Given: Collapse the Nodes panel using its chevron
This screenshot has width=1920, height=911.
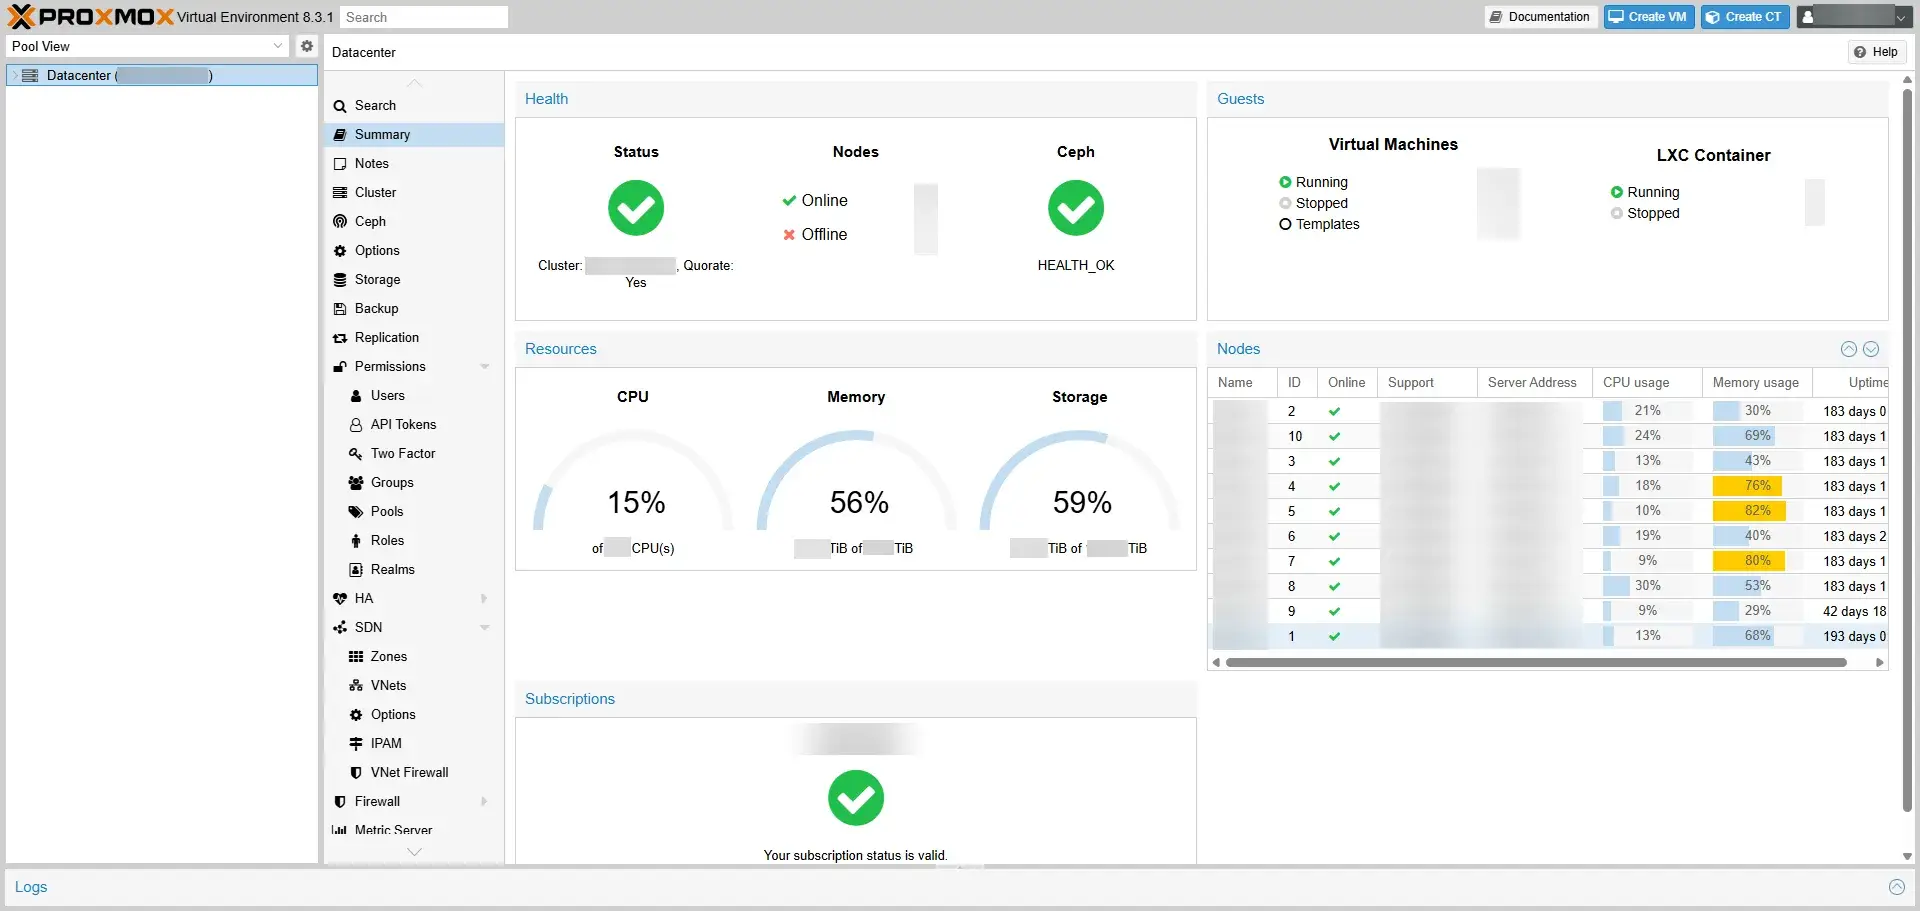Looking at the screenshot, I should tap(1847, 348).
